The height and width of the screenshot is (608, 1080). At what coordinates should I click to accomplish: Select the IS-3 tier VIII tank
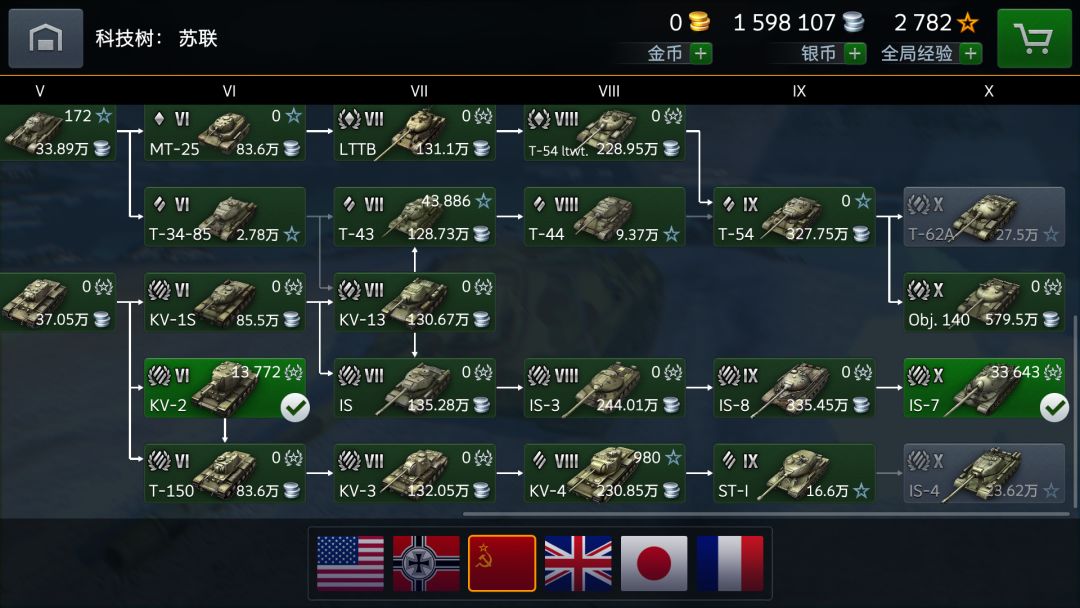pos(604,388)
